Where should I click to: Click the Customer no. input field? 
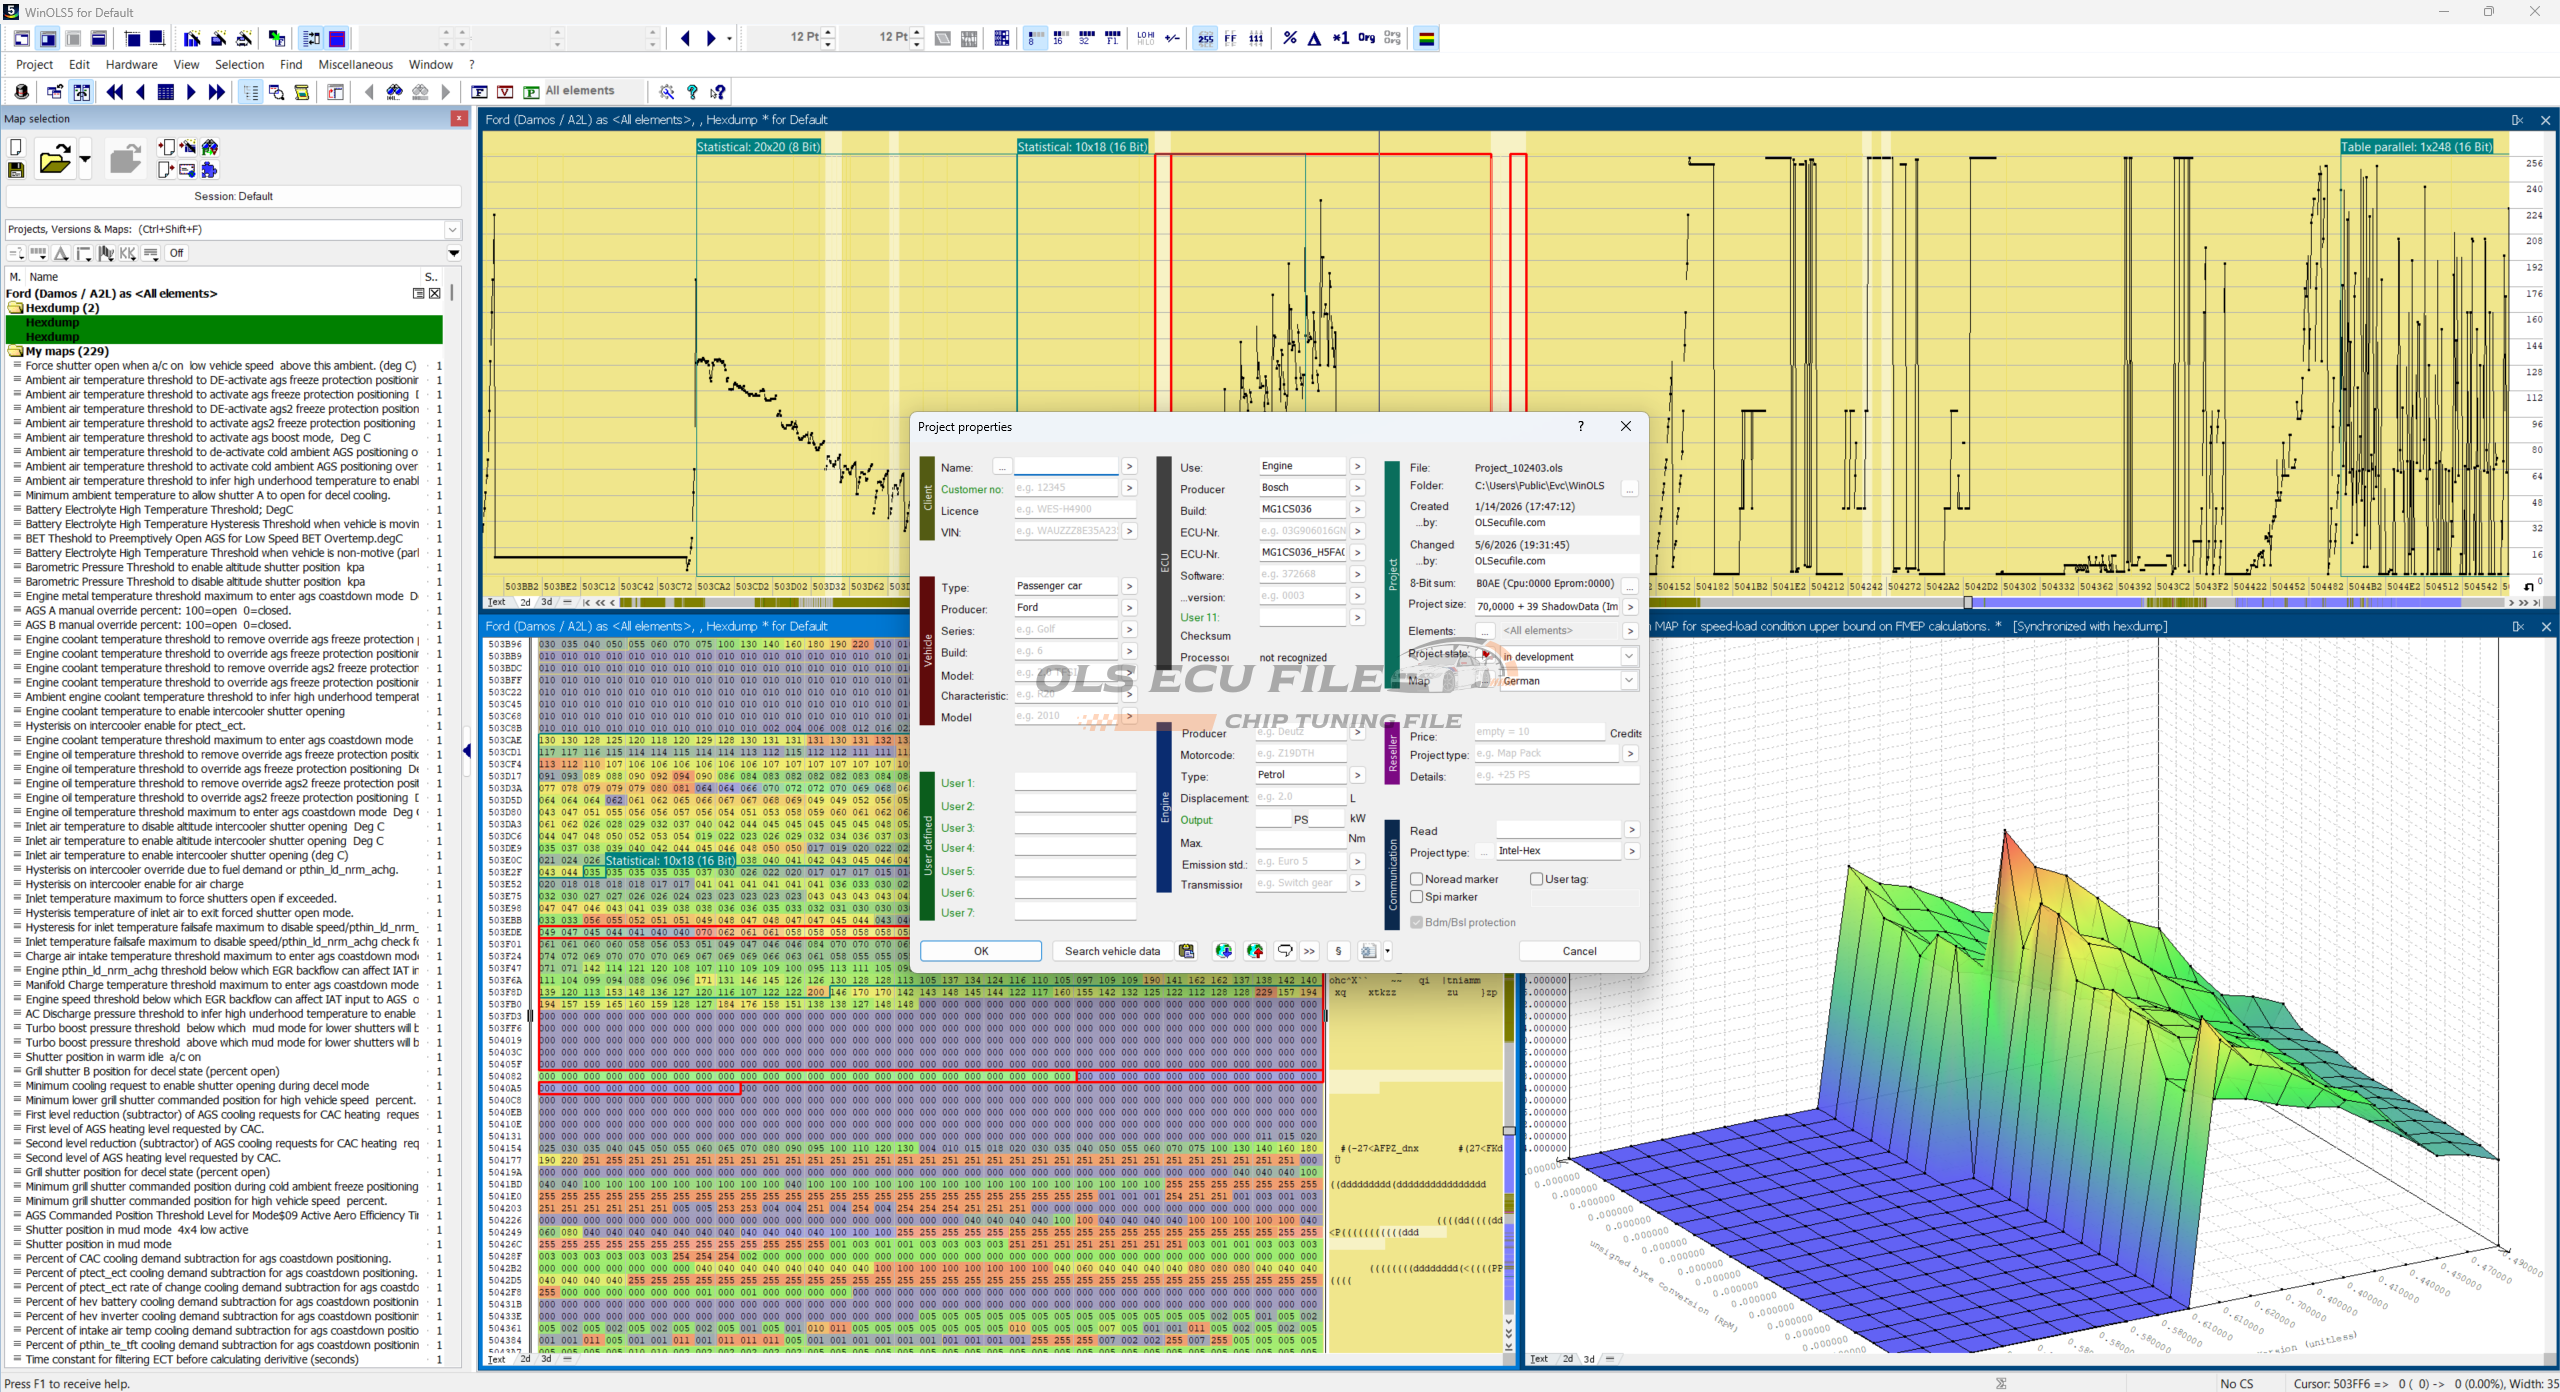click(1066, 488)
